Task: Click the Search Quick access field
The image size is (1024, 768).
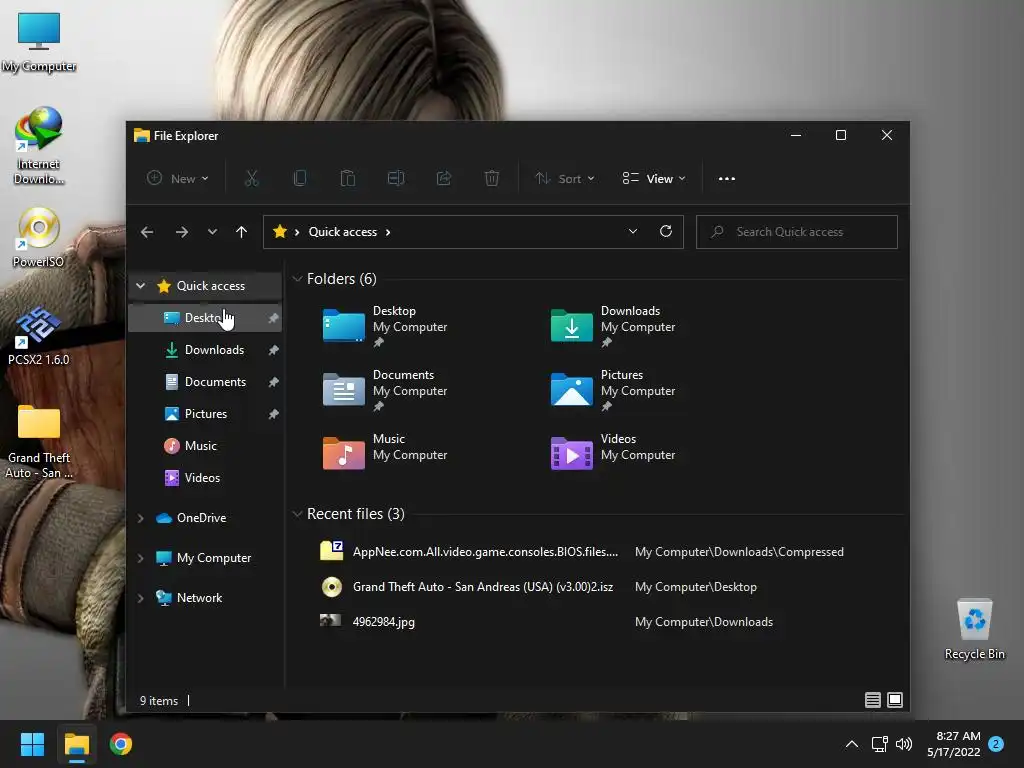Action: click(x=797, y=232)
